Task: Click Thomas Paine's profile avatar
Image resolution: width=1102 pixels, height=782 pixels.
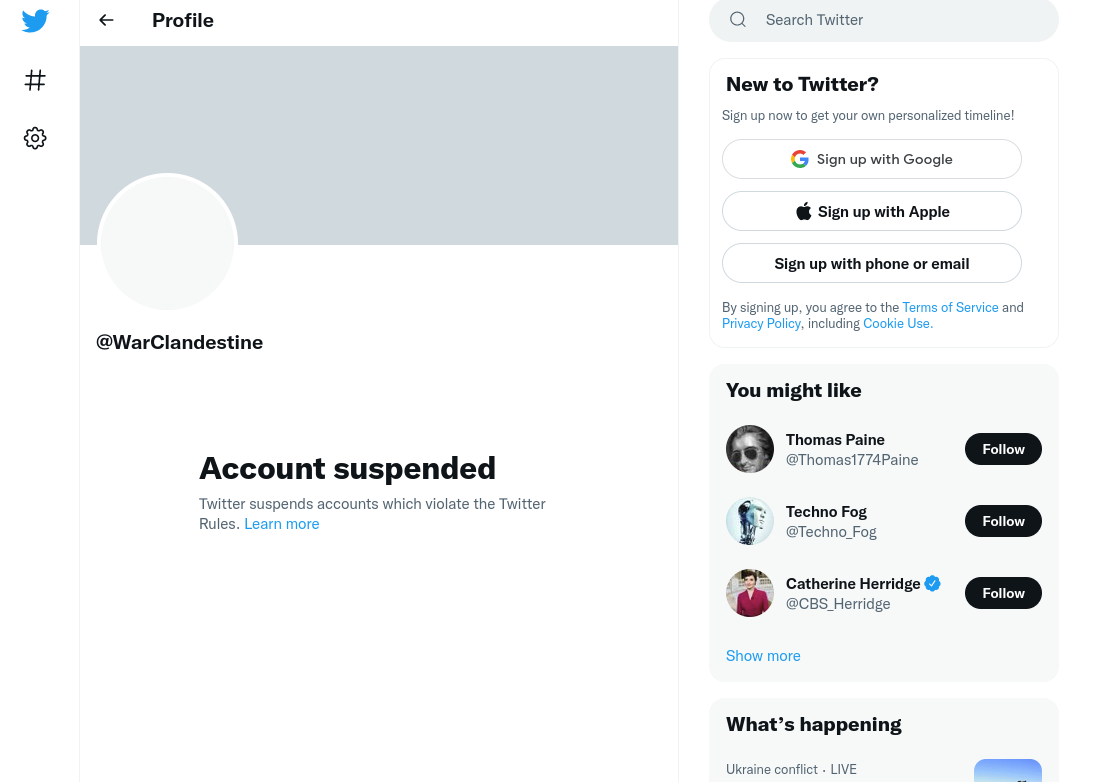Action: (x=750, y=449)
